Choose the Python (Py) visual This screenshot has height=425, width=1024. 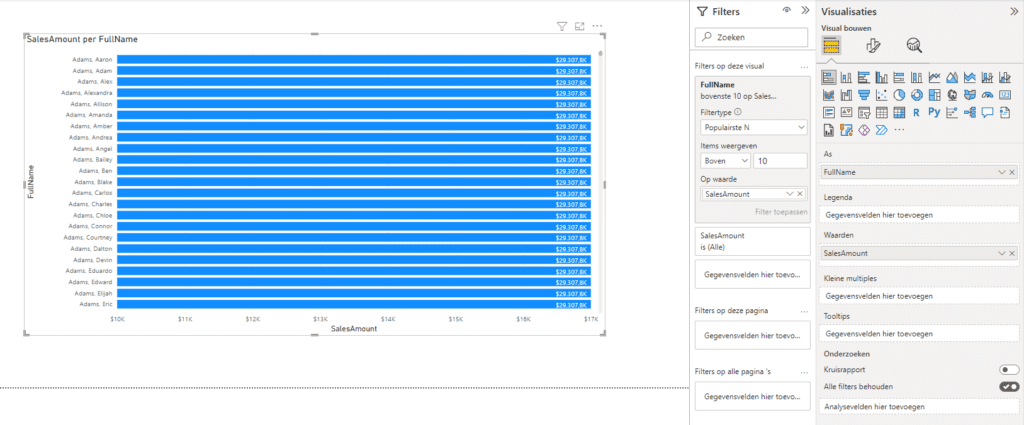[935, 112]
